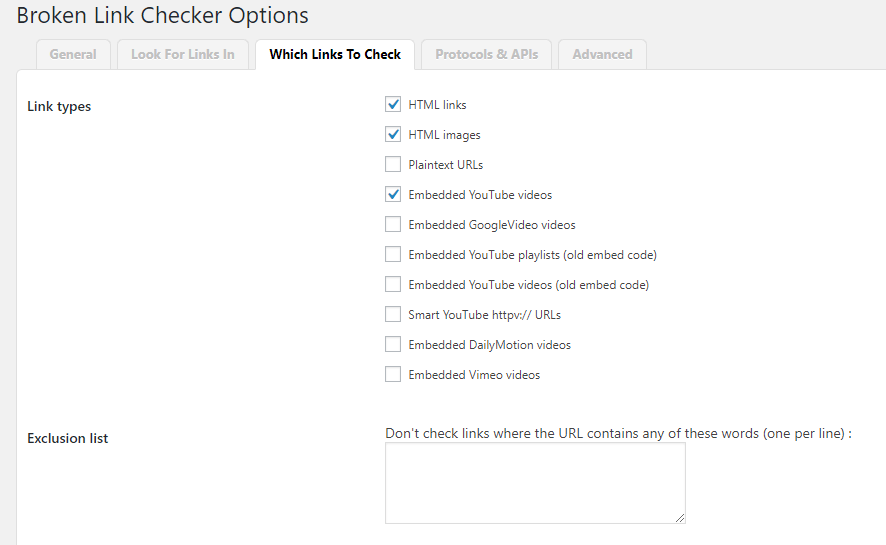The height and width of the screenshot is (545, 886).
Task: Click inside the Exclusion list text area
Action: [535, 483]
